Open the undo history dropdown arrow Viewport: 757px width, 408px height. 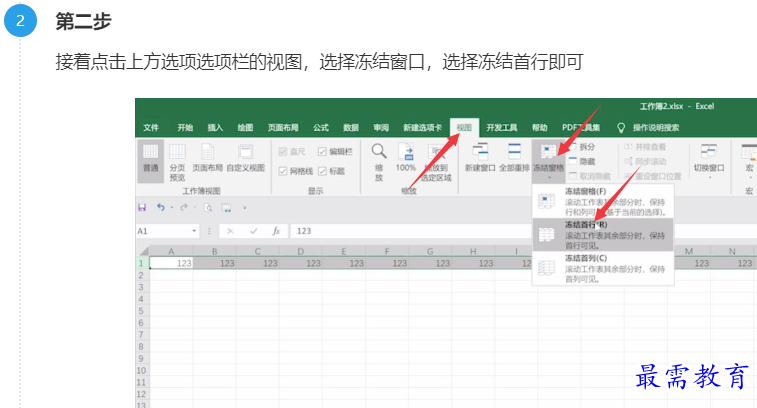(172, 208)
